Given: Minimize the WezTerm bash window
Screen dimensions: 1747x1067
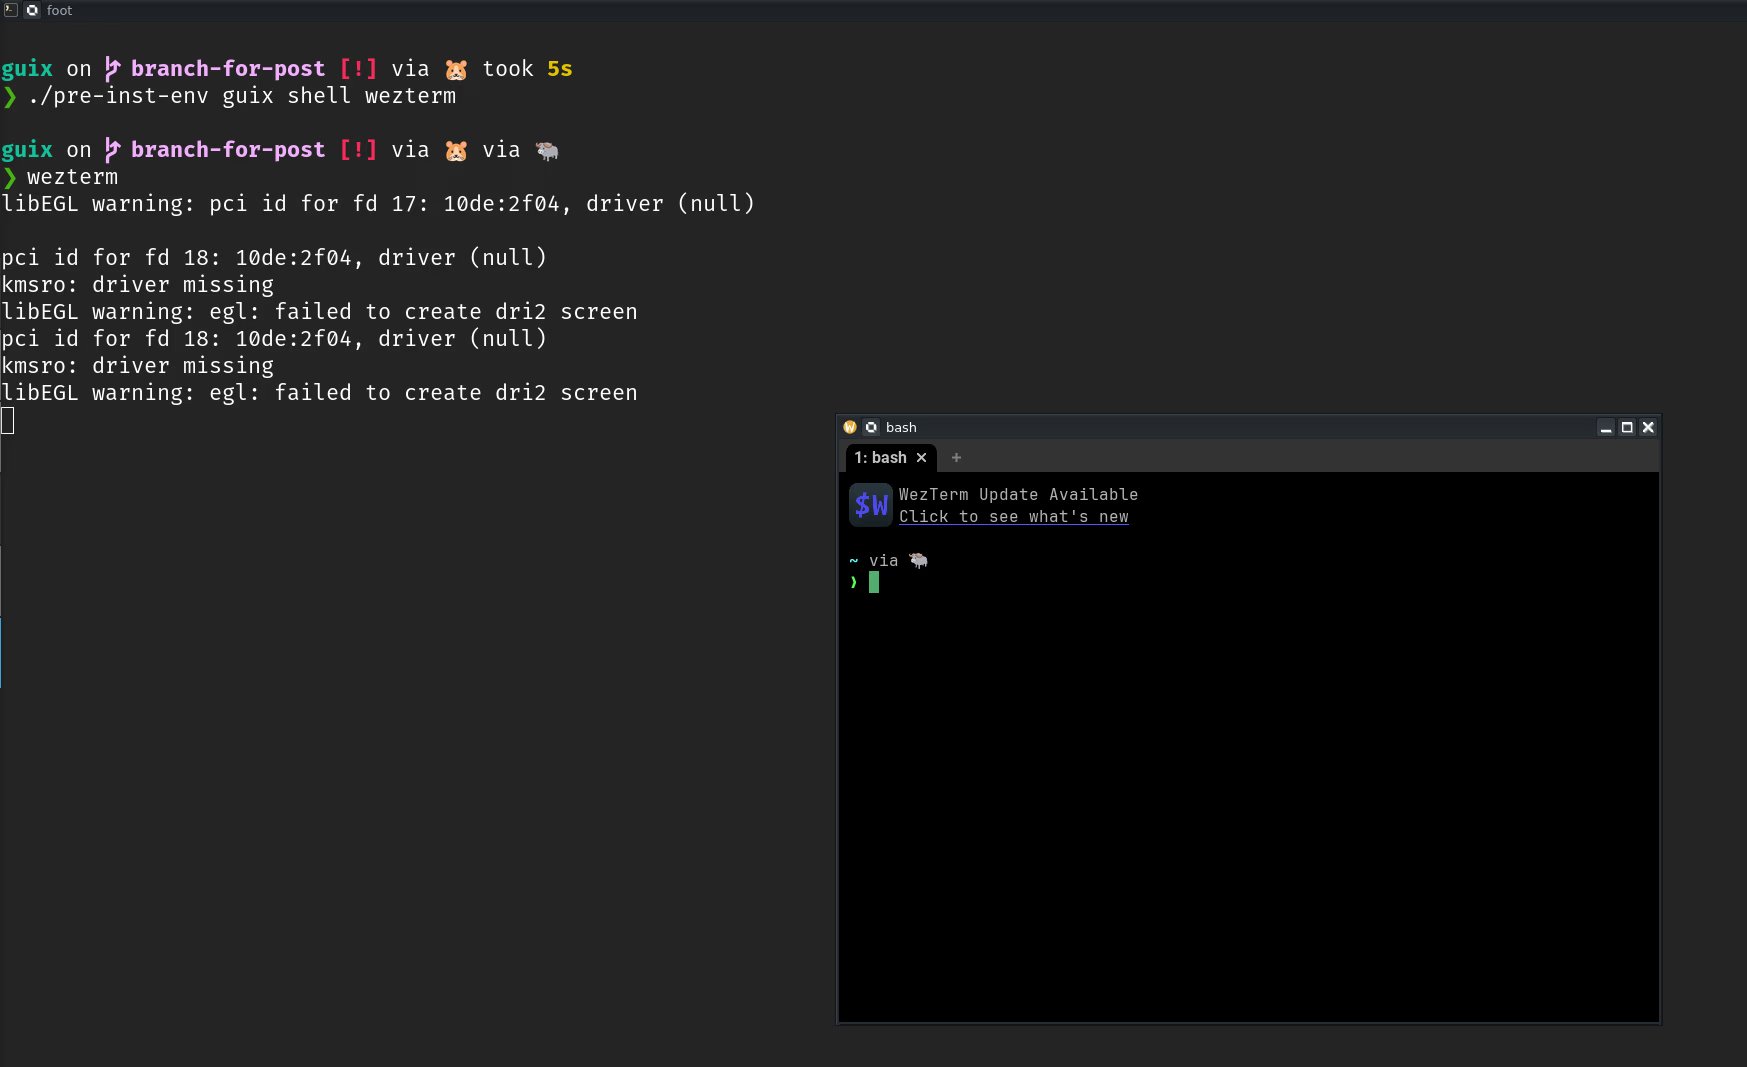Looking at the screenshot, I should click(1606, 428).
